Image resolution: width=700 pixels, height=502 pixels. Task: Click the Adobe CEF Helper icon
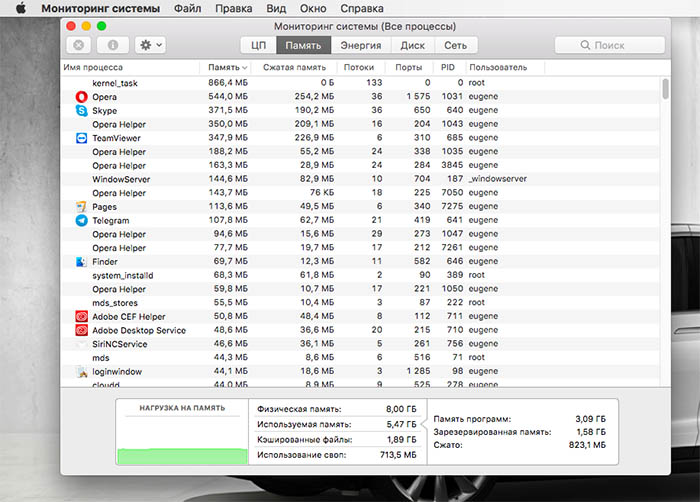[81, 317]
